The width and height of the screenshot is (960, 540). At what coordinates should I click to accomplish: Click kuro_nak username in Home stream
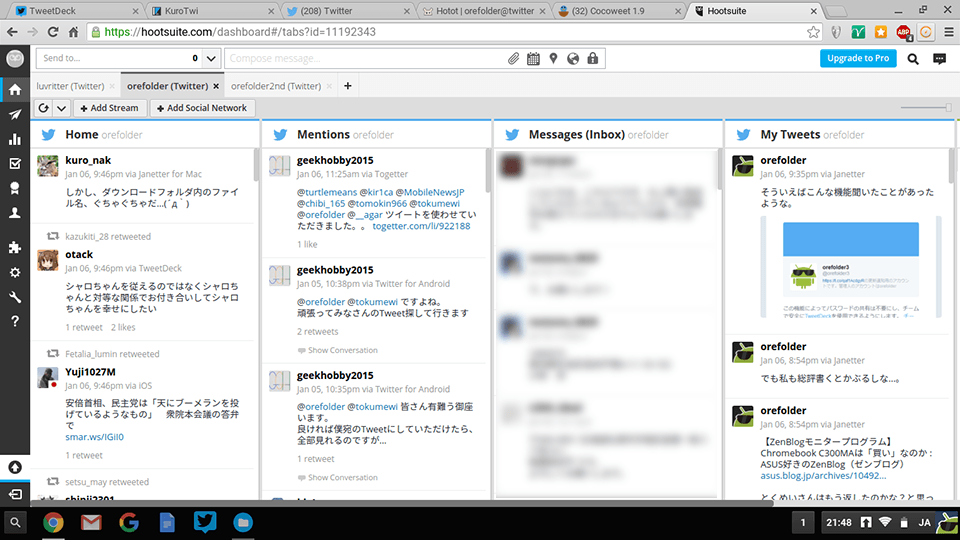[88, 160]
